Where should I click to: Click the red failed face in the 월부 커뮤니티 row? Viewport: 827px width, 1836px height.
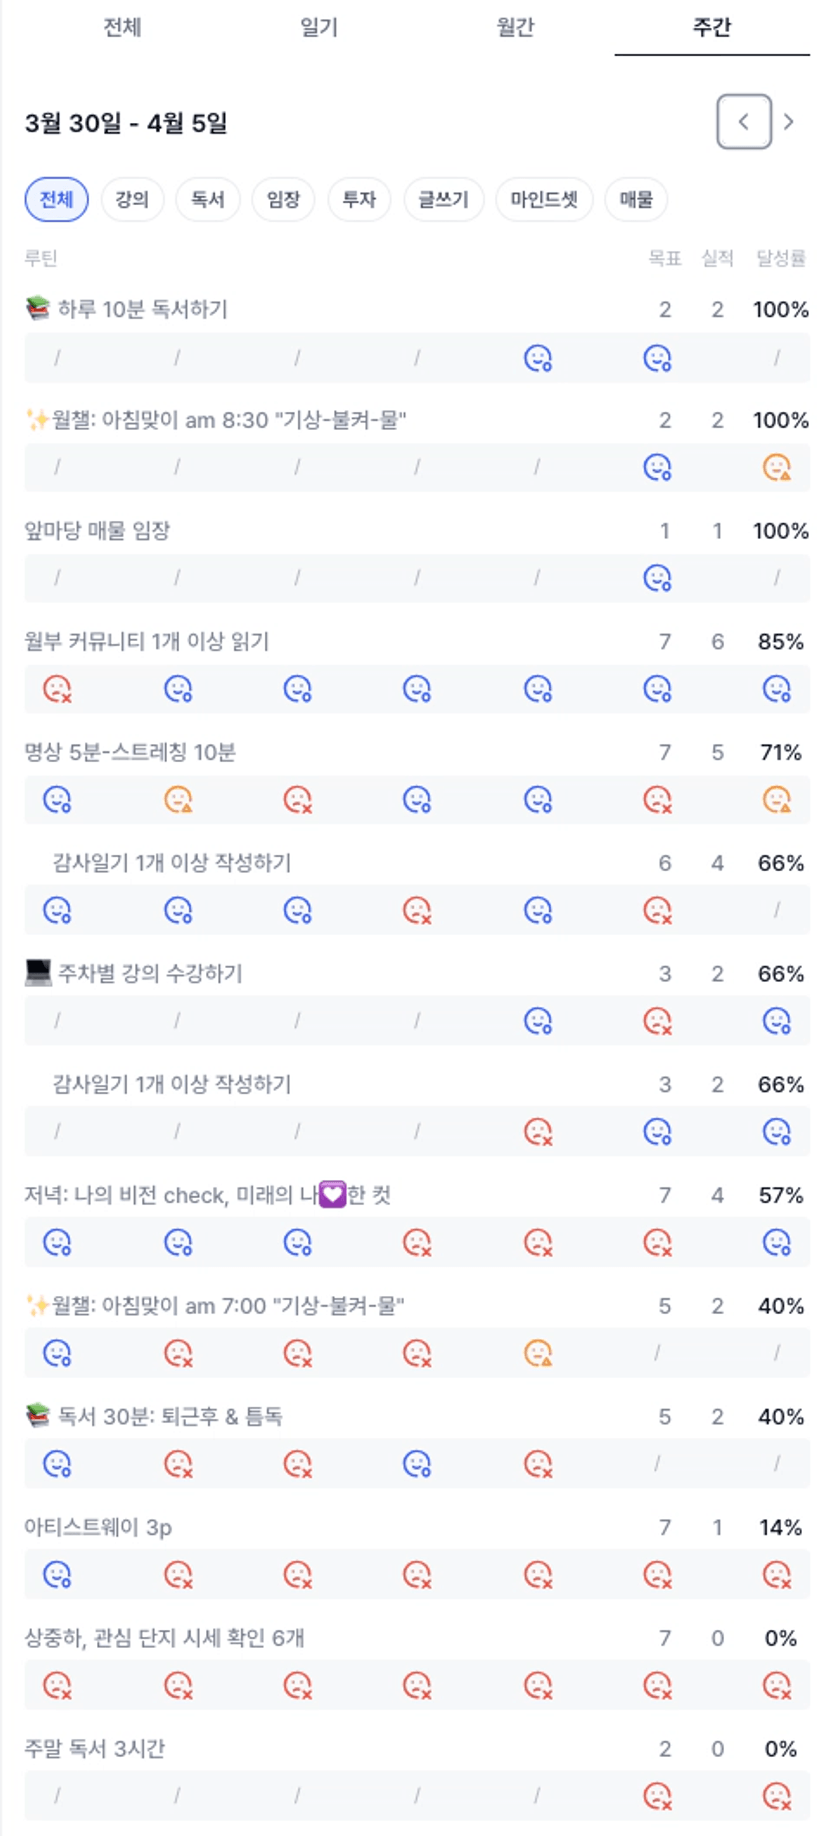57,689
